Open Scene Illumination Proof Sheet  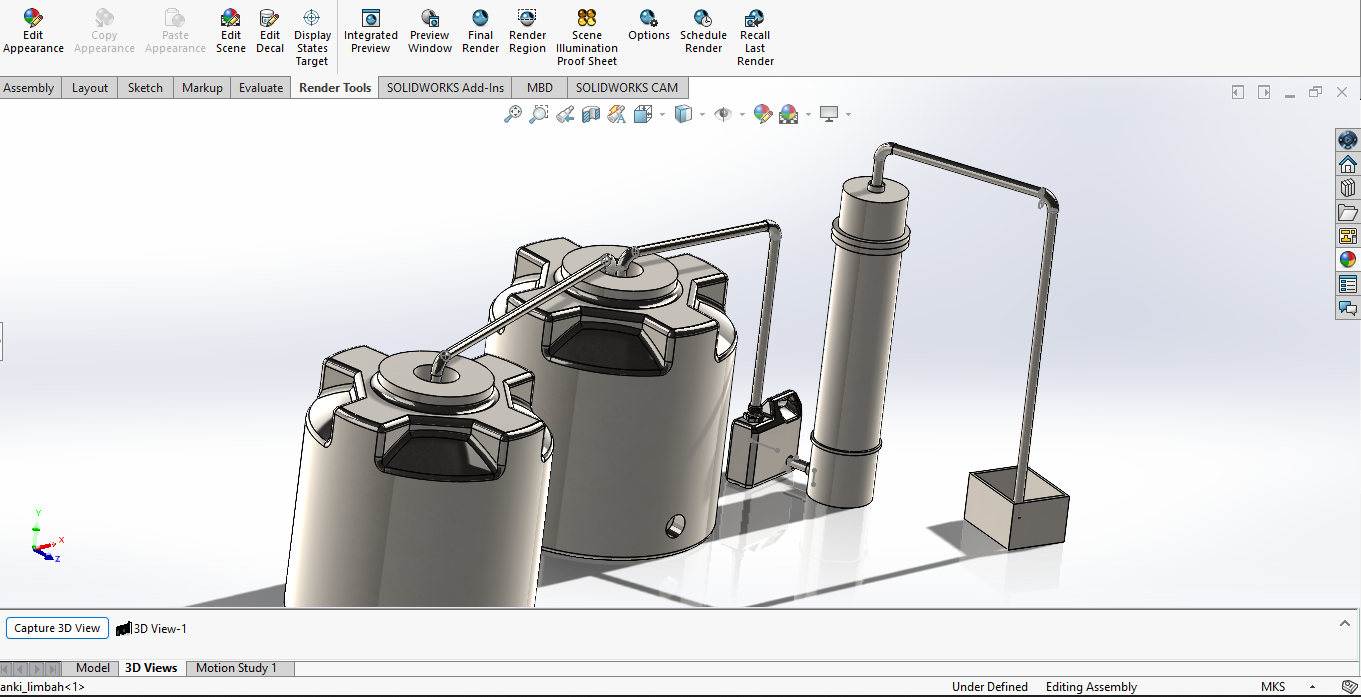click(587, 38)
